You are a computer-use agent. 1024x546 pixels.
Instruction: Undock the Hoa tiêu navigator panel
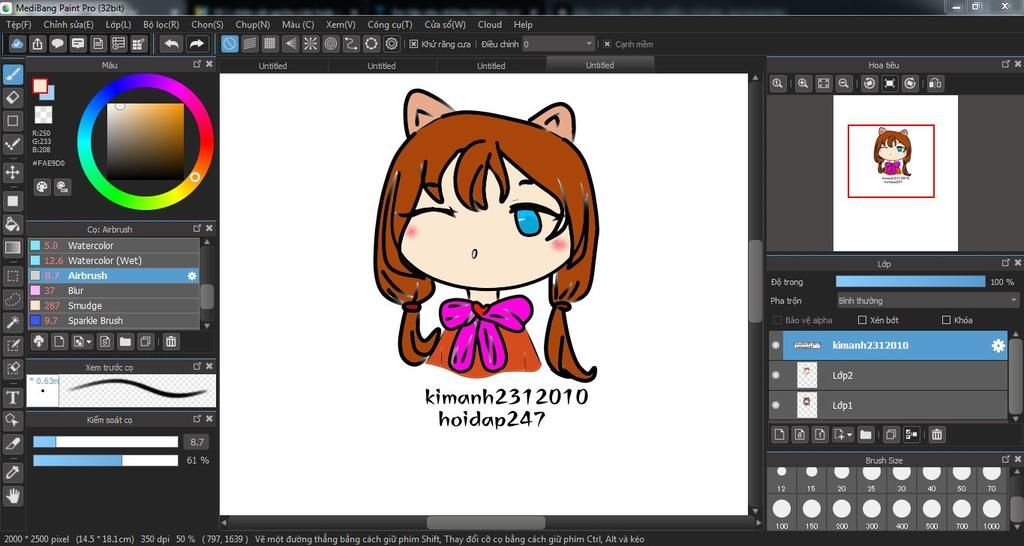pyautogui.click(x=1006, y=64)
